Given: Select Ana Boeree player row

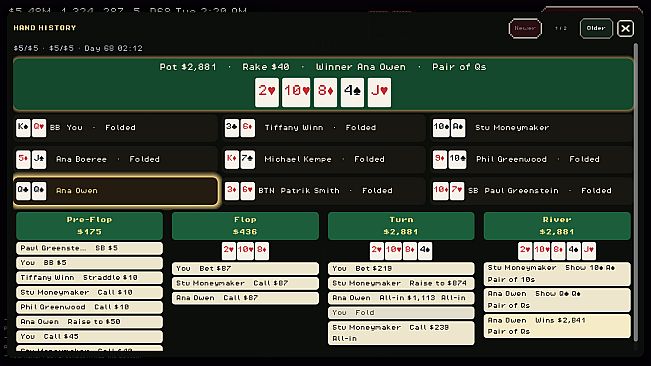Looking at the screenshot, I should point(115,159).
